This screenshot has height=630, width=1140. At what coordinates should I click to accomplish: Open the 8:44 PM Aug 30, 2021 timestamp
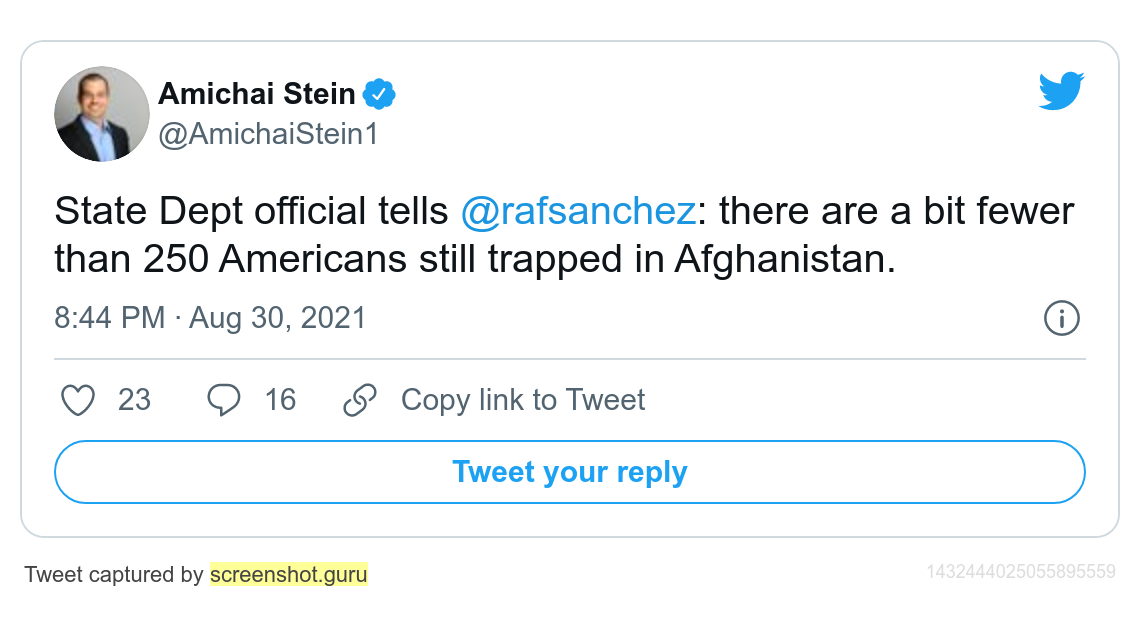coord(210,318)
